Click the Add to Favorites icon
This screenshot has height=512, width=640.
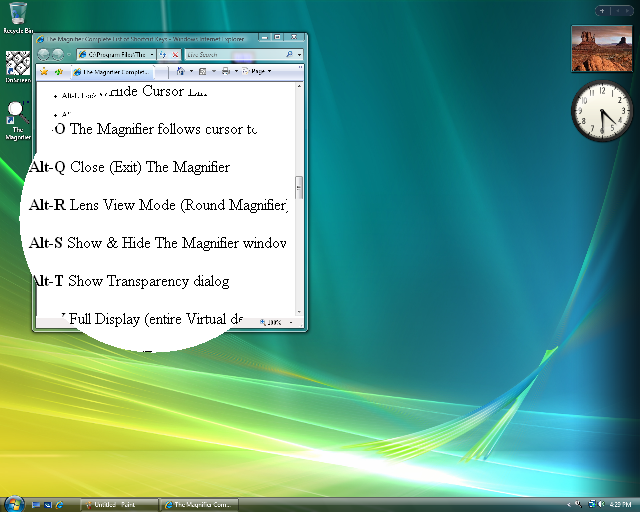click(59, 72)
